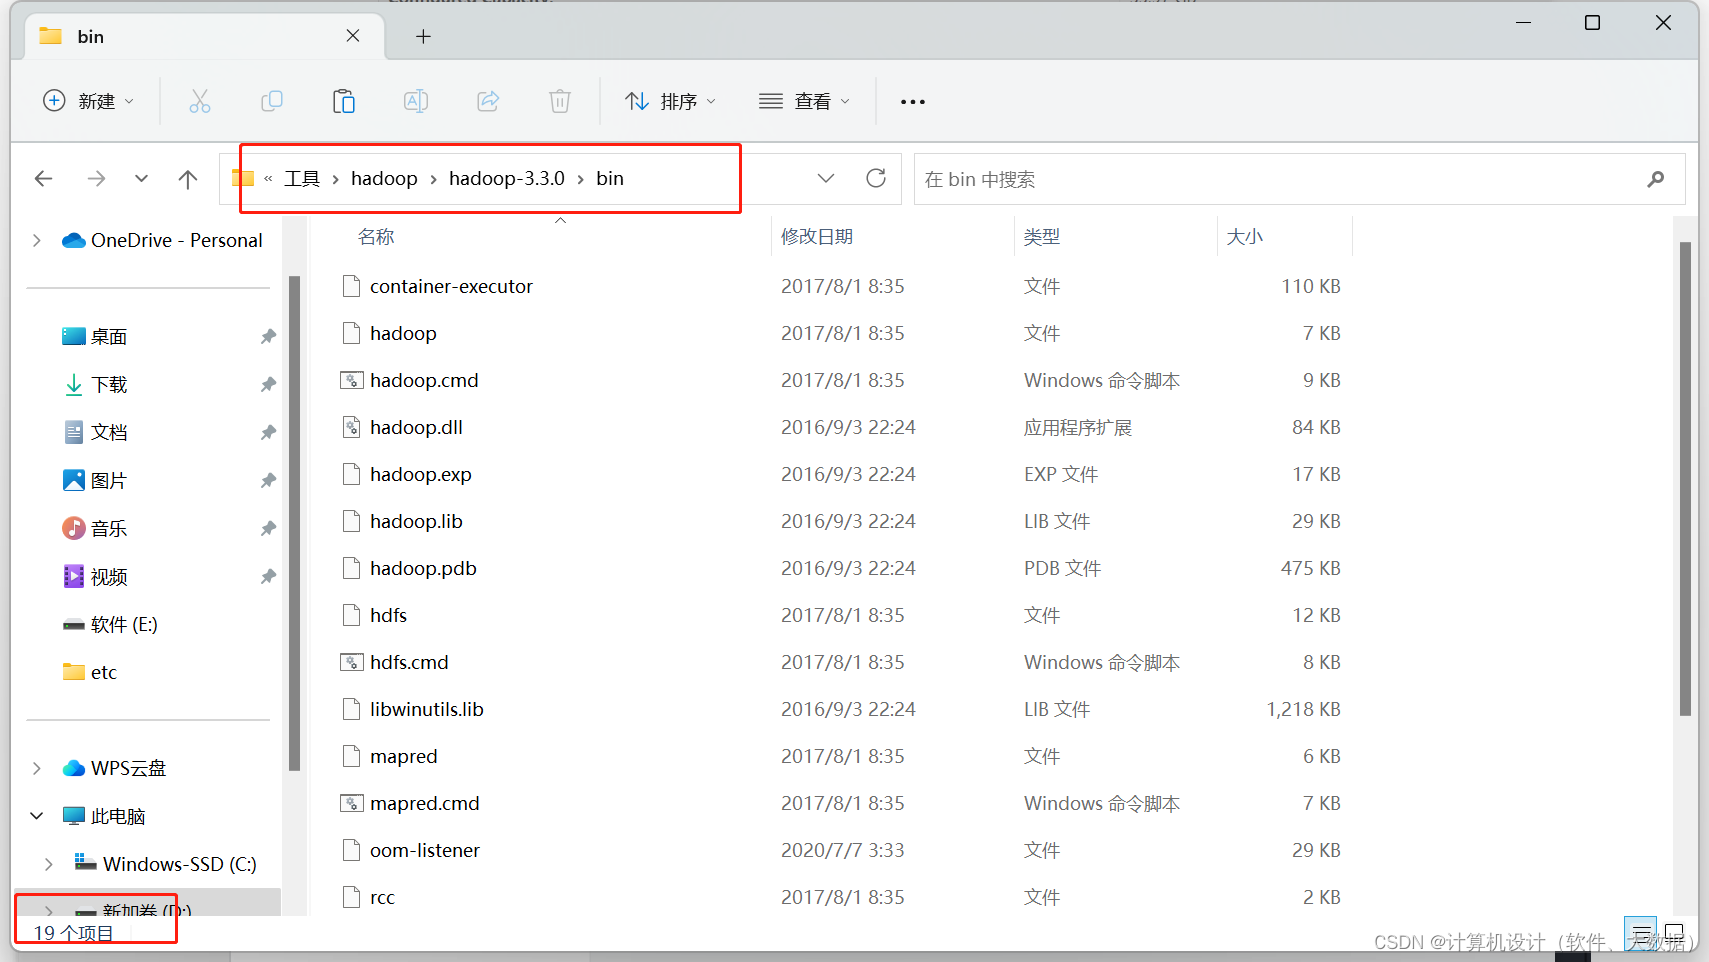1709x962 pixels.
Task: Click the Copy icon in toolbar
Action: [x=272, y=101]
